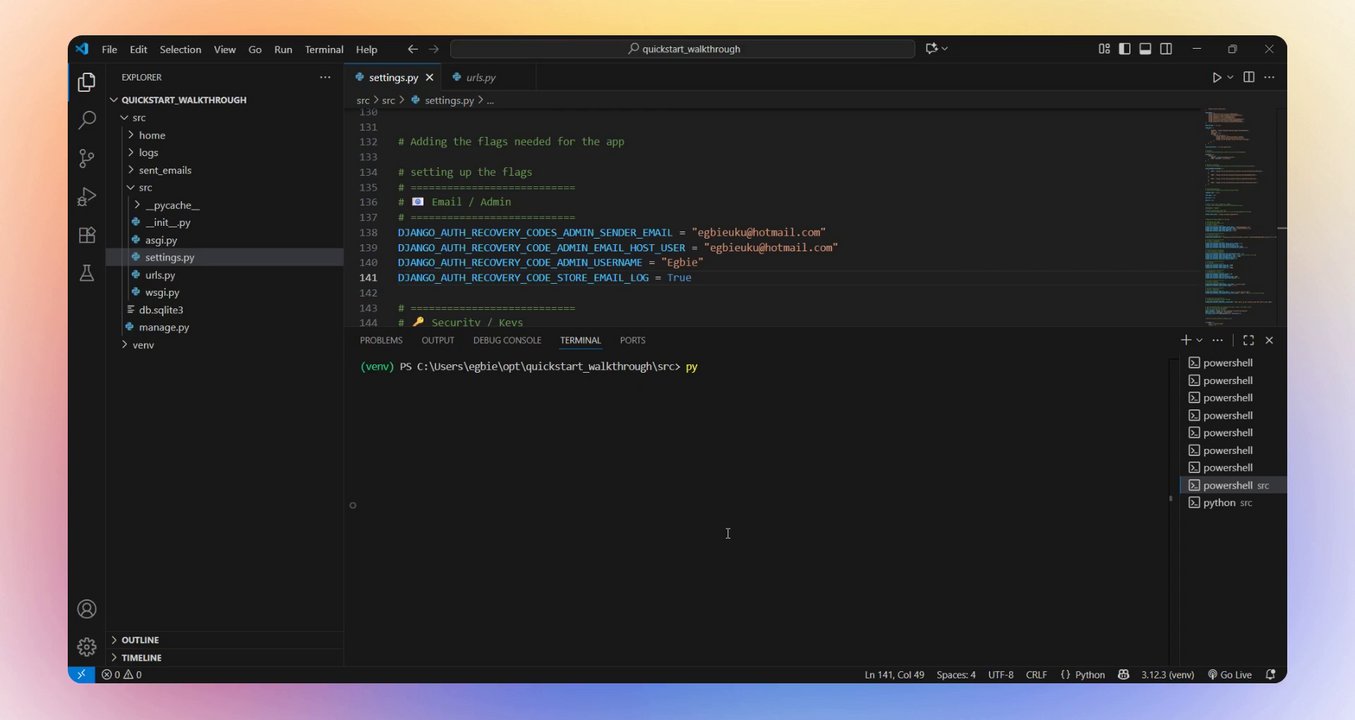Open the Run and Debug view
This screenshot has height=720, width=1355.
pyautogui.click(x=87, y=196)
